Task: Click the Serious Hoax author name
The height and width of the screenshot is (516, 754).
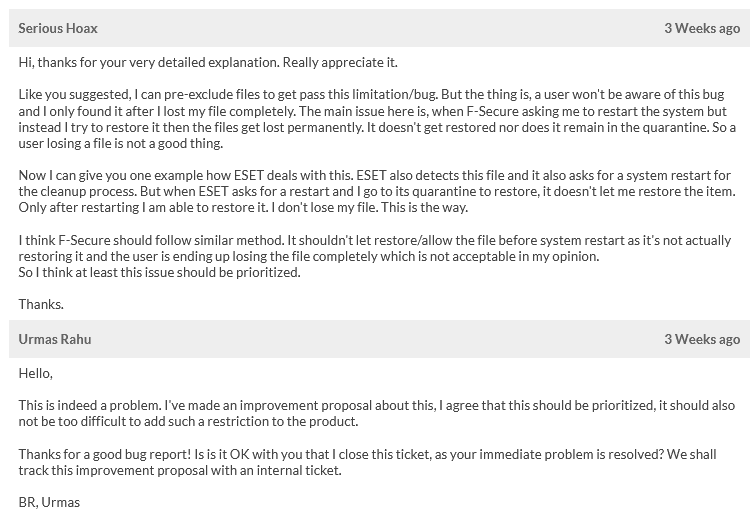Action: click(x=58, y=28)
